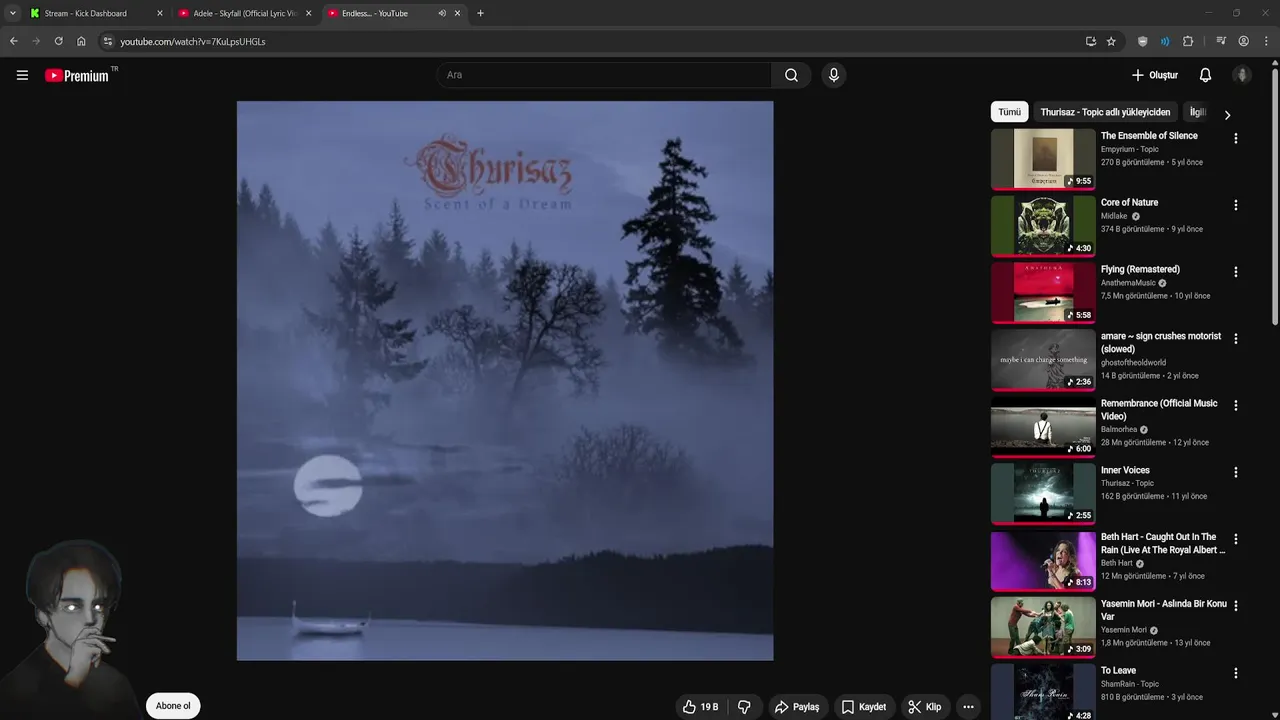Open the shield extension icon
Image resolution: width=1280 pixels, height=720 pixels.
pyautogui.click(x=1143, y=41)
